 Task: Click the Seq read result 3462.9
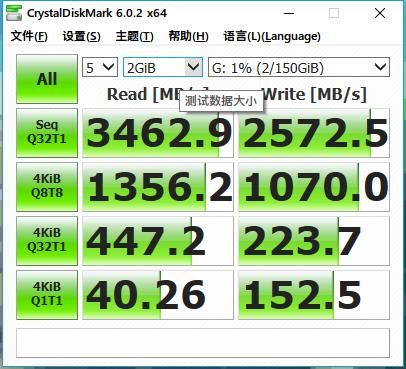(158, 133)
